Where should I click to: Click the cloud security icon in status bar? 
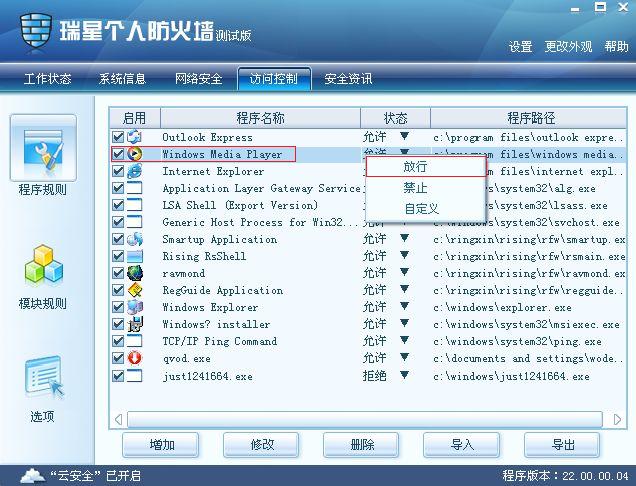point(32,475)
